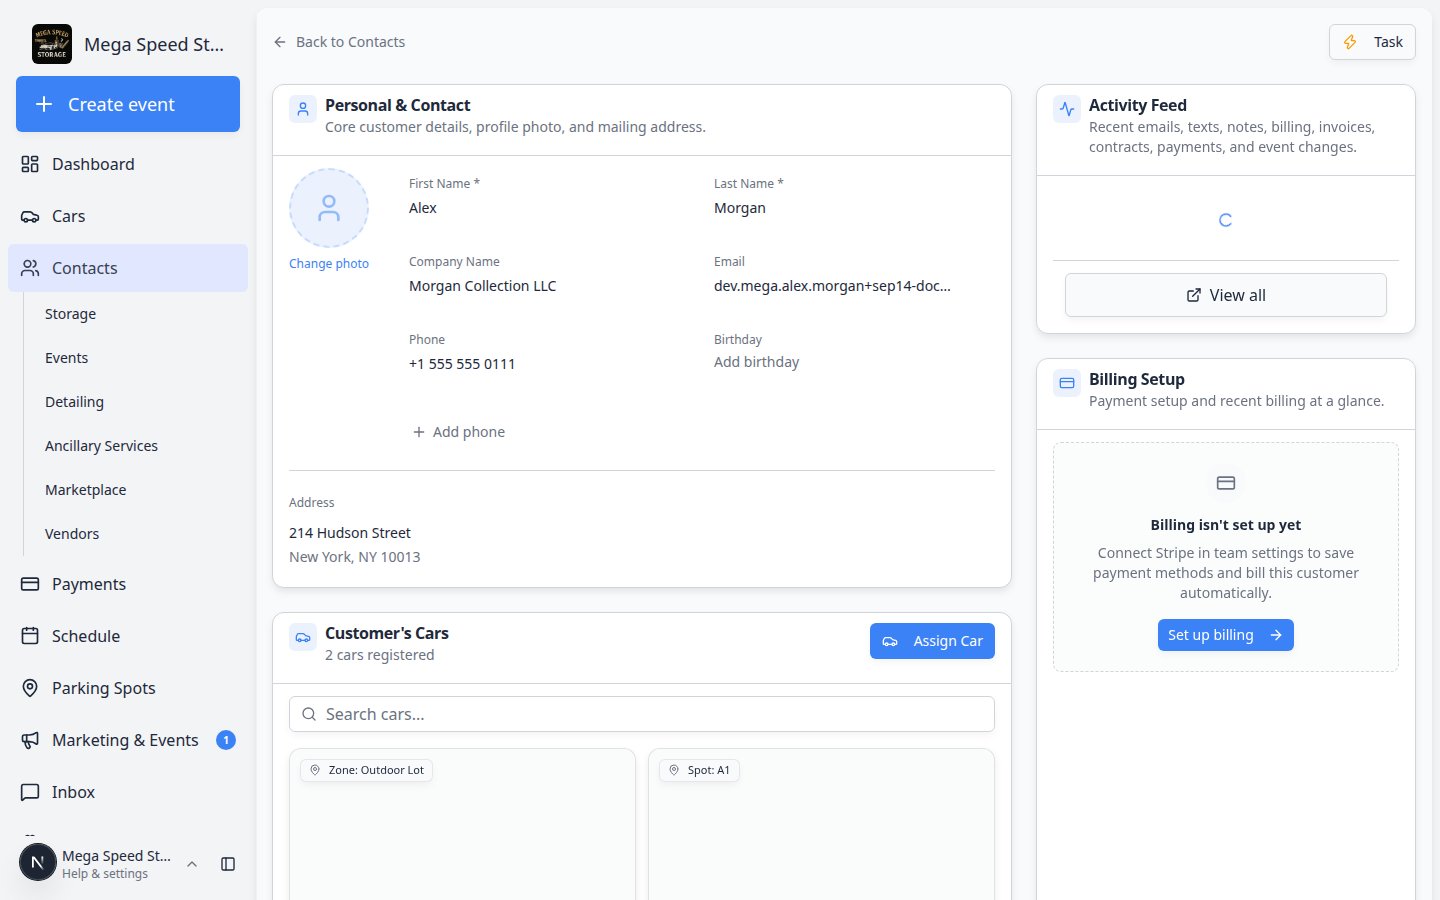1440x900 pixels.
Task: Open the Marketplace submenu item
Action: [85, 490]
